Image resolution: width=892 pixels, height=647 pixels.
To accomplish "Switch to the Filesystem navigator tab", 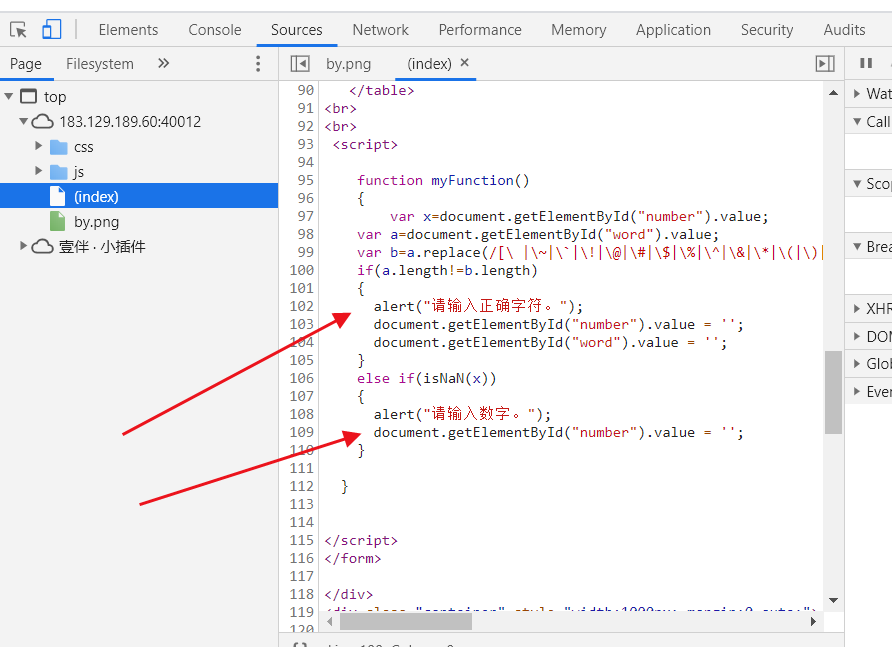I will (100, 64).
